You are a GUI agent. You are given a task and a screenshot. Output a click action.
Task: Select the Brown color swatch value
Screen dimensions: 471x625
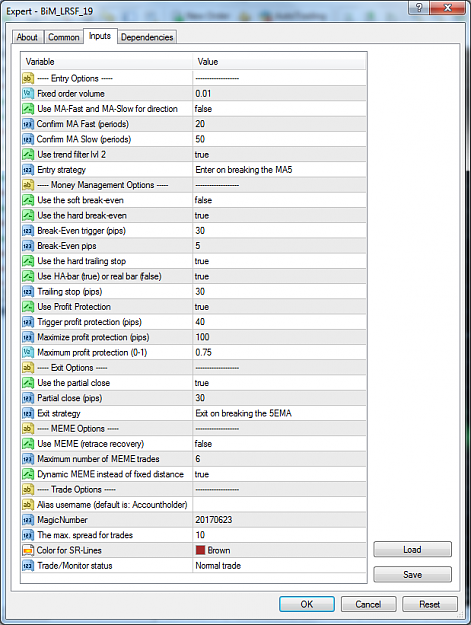point(200,550)
